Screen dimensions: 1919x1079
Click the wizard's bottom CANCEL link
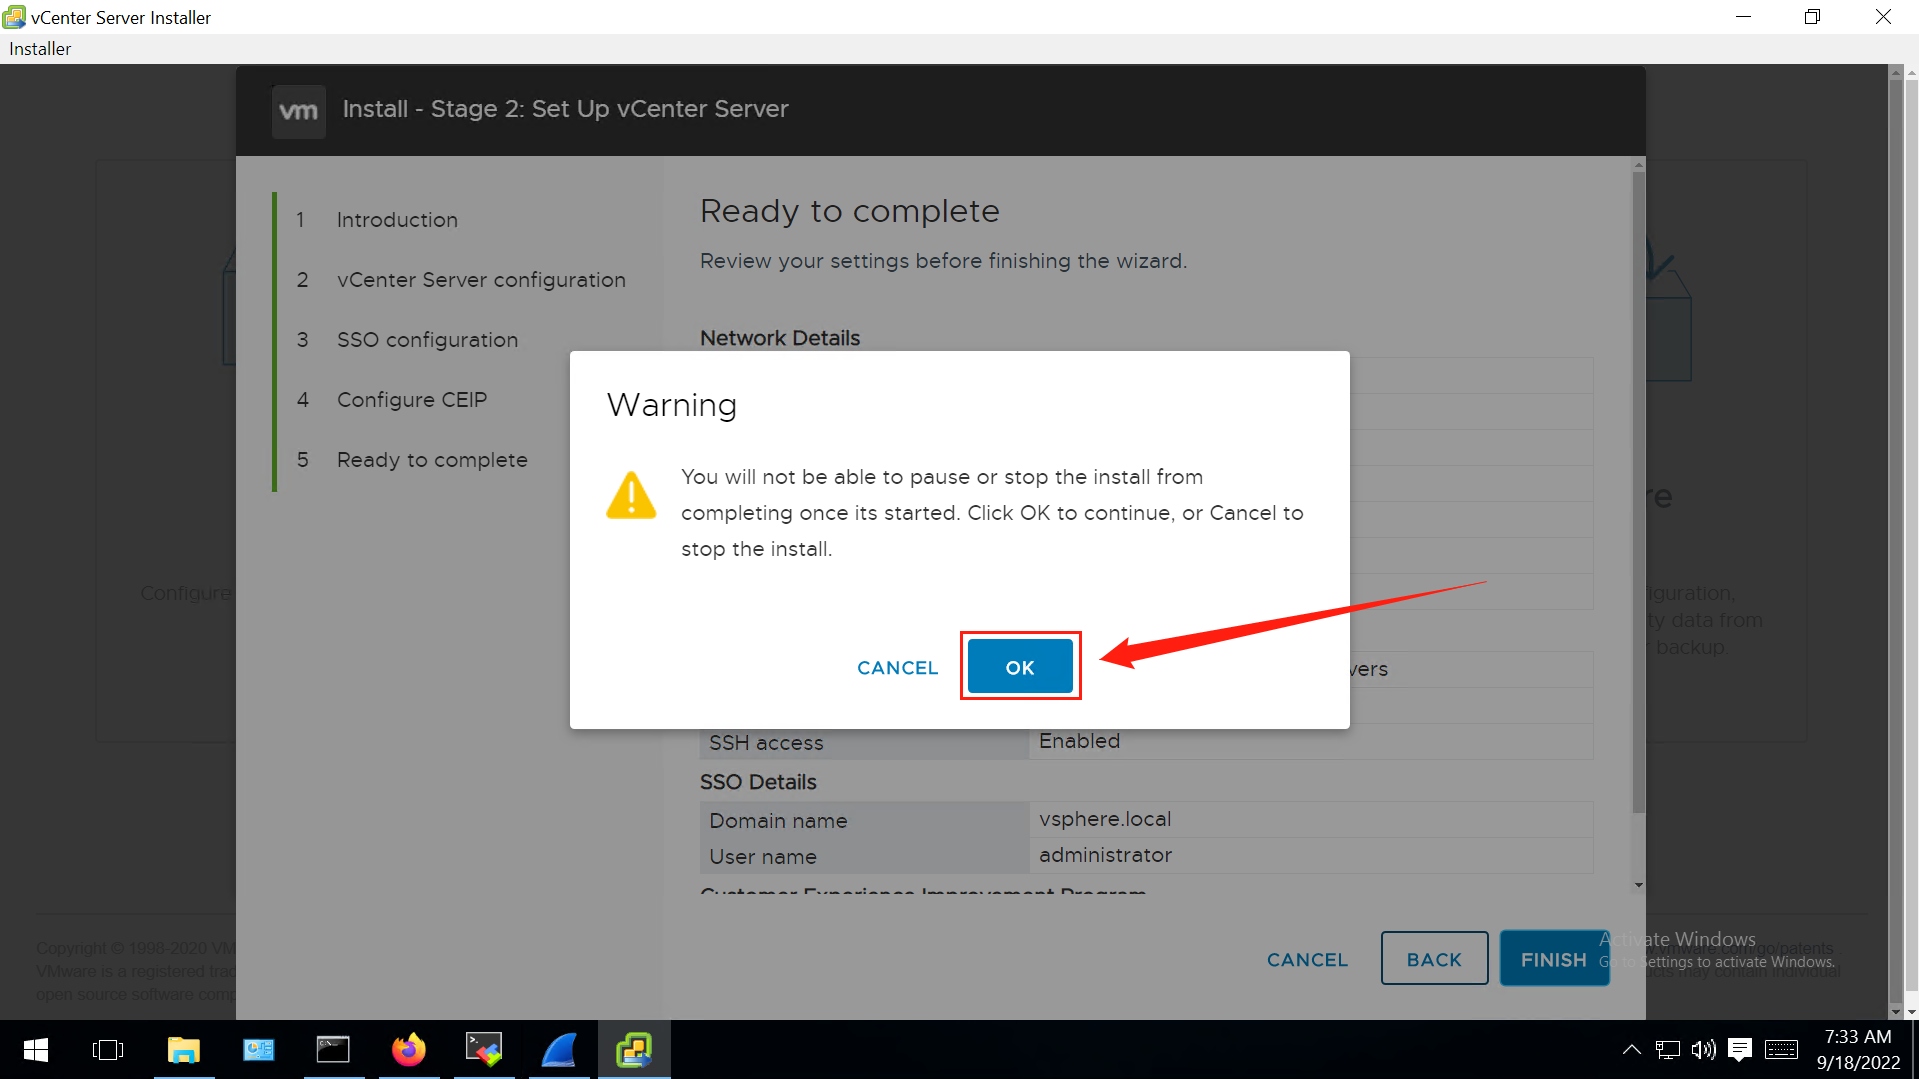point(1307,959)
